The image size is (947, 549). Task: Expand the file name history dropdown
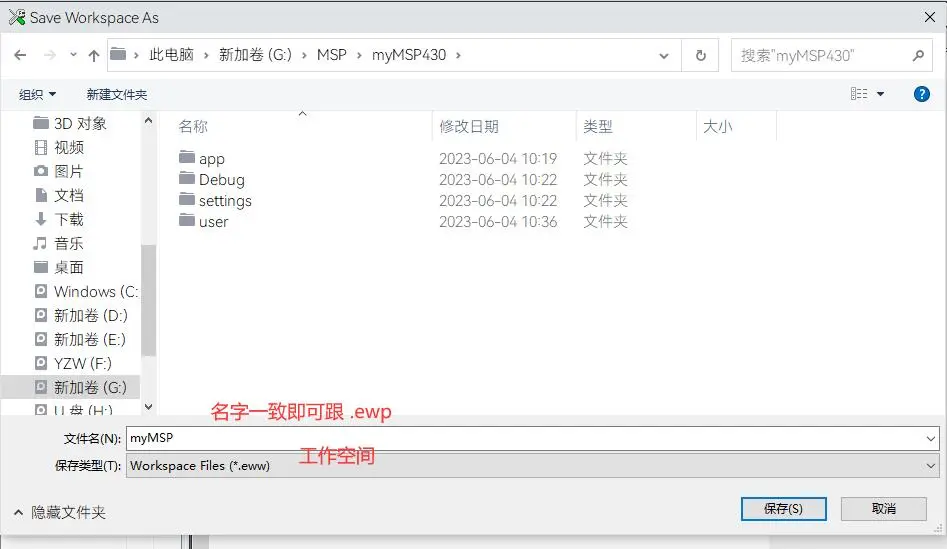[931, 439]
